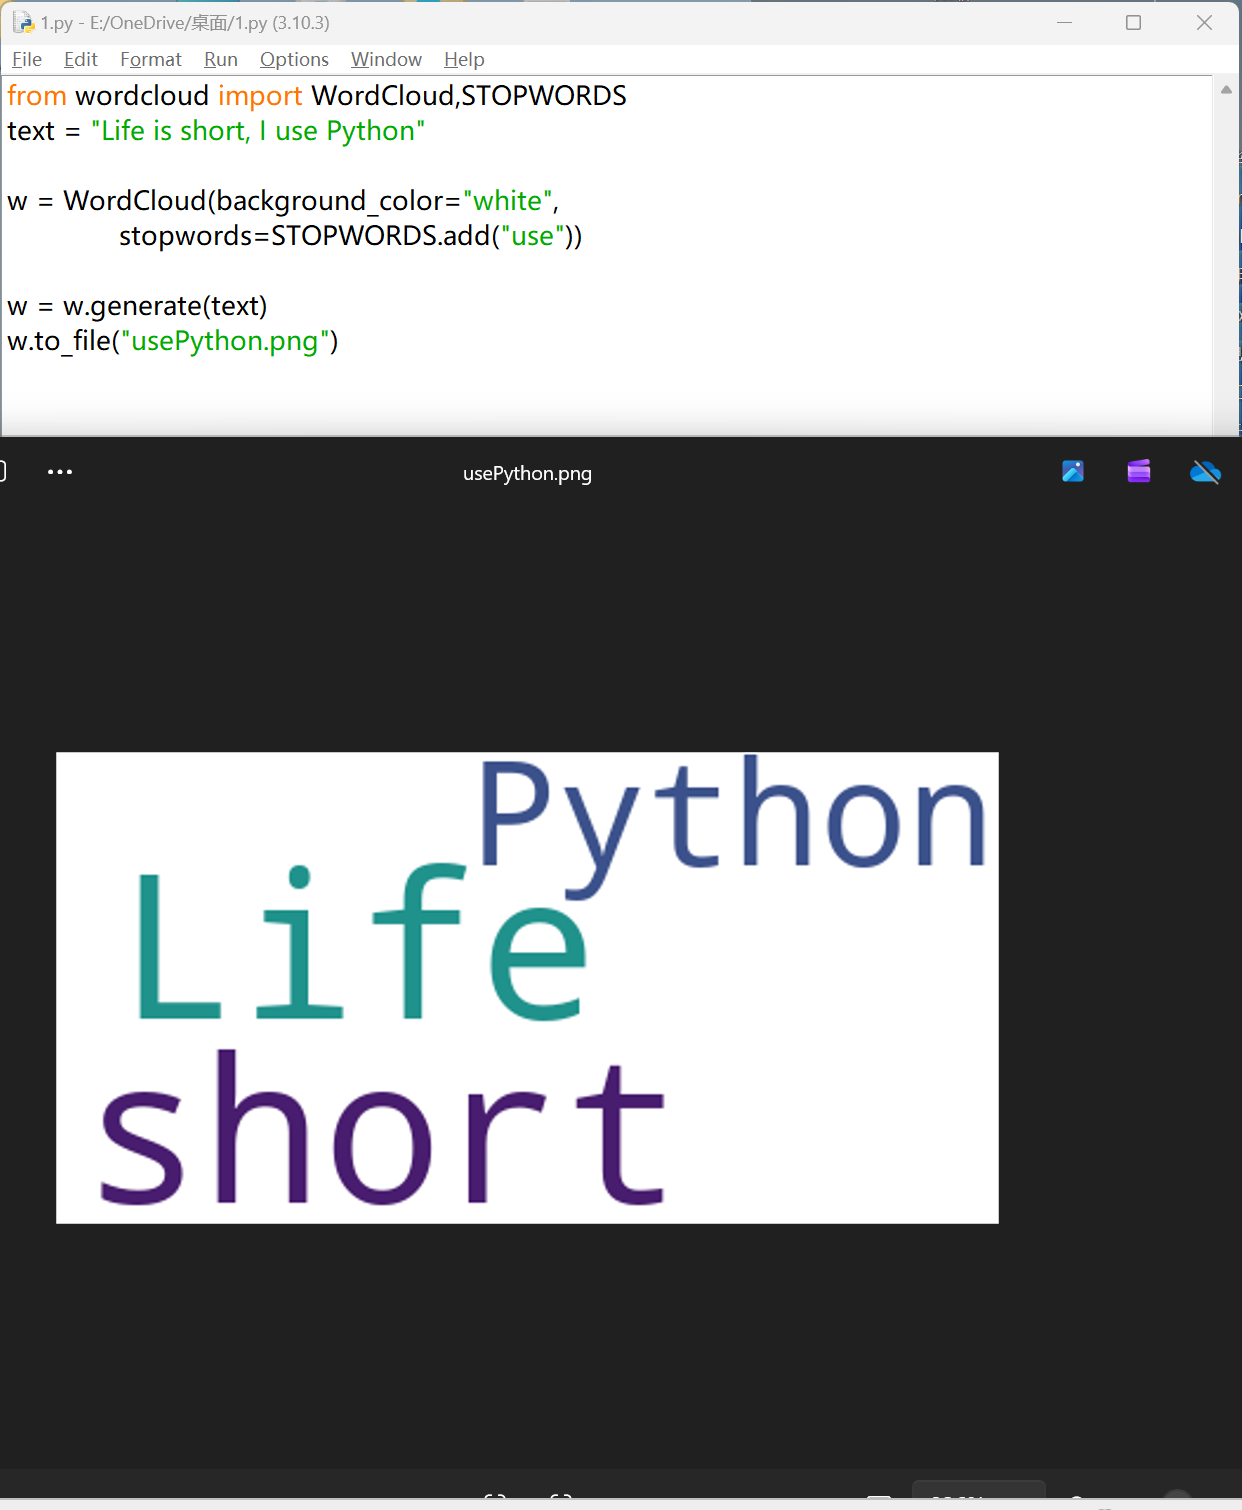Minimize the IDLE editor window
1242x1510 pixels.
[1064, 22]
